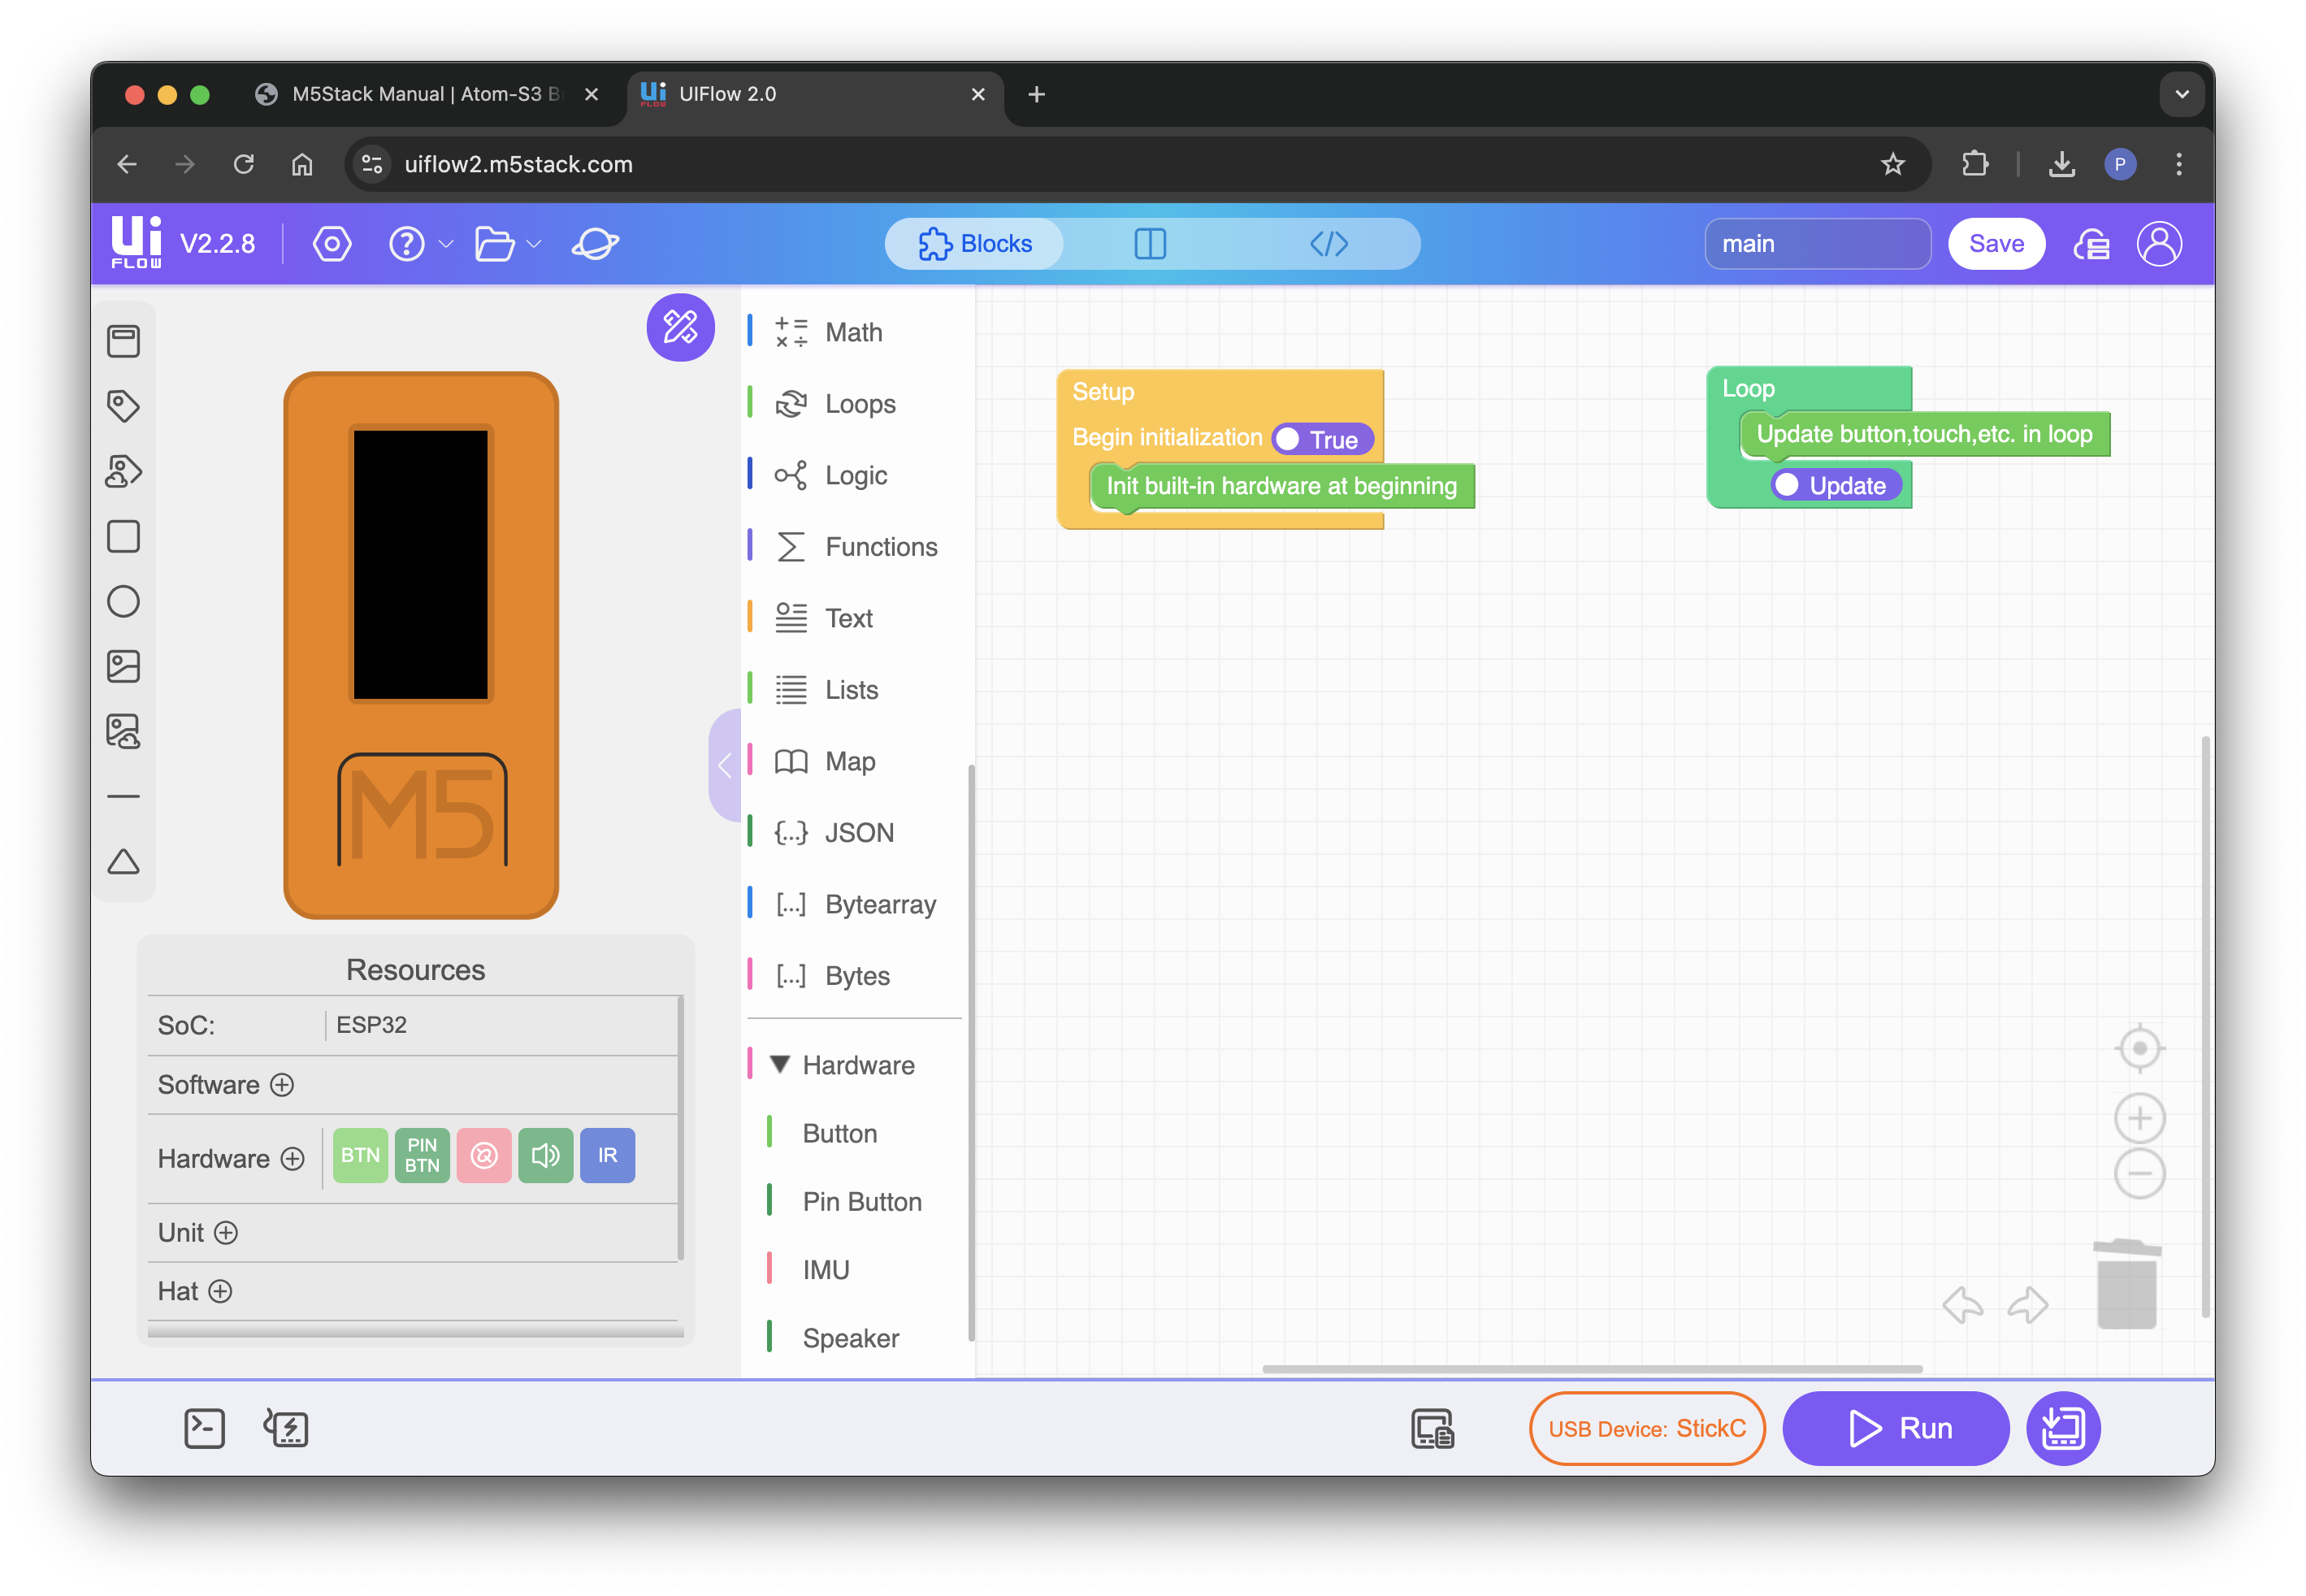Open the Button hardware blocks
This screenshot has height=1596, width=2306.
(x=840, y=1134)
